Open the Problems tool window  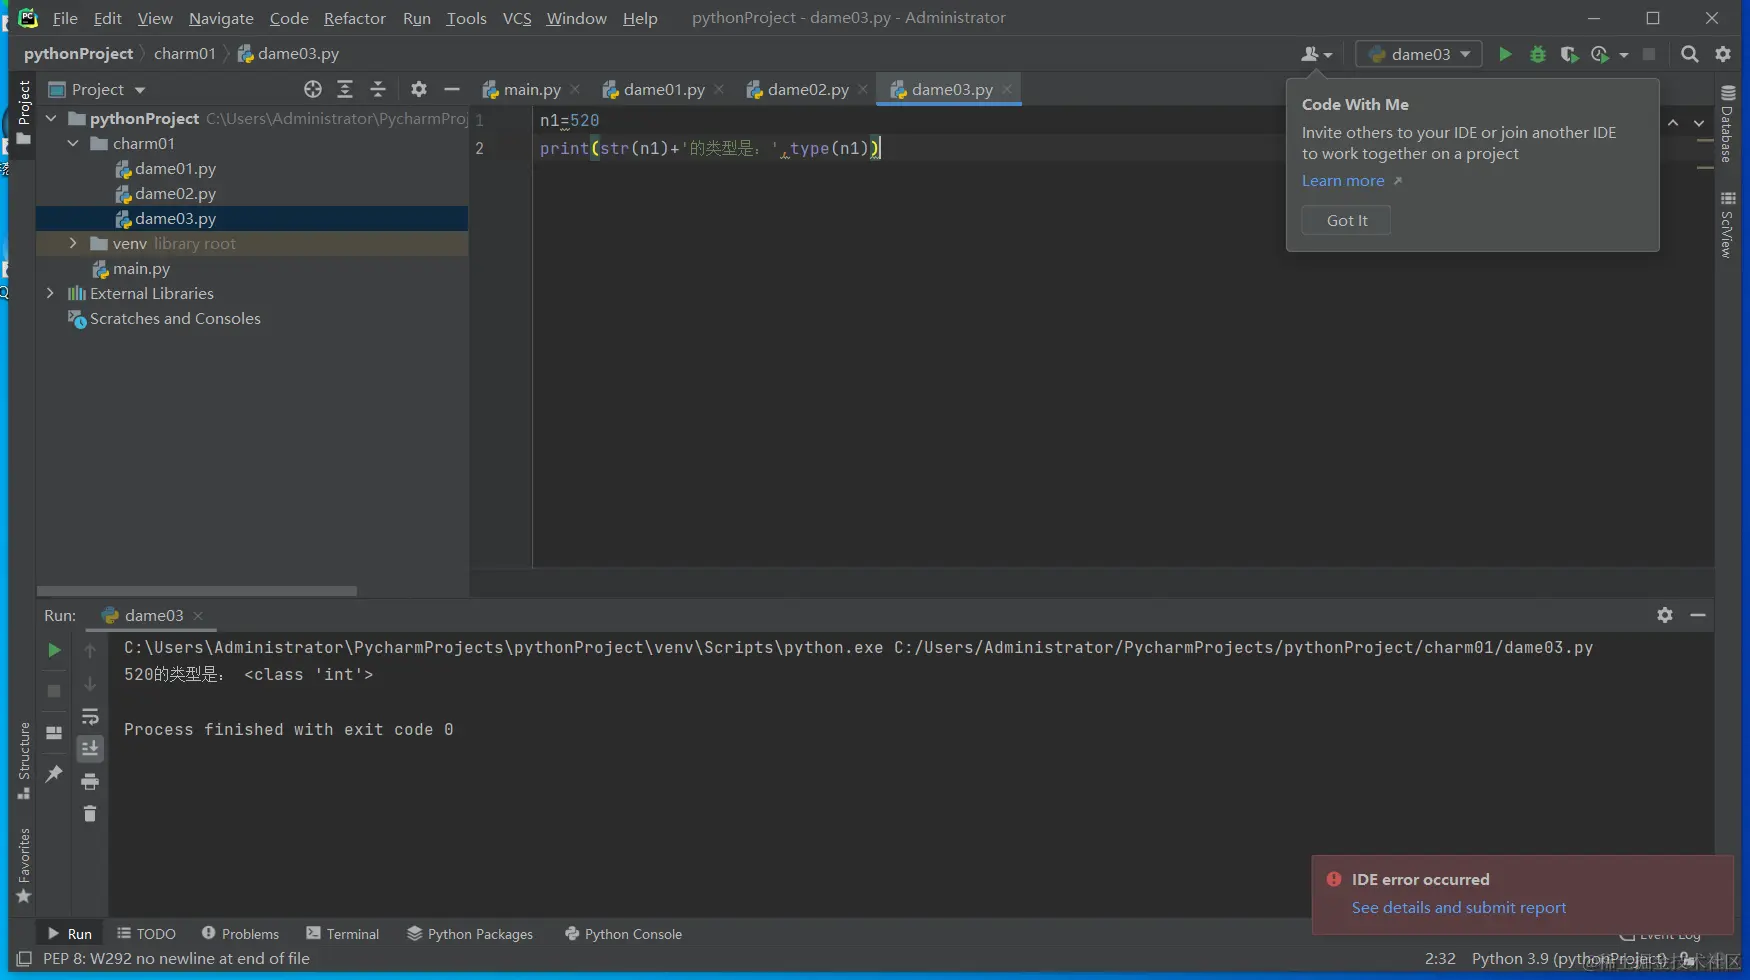[240, 933]
